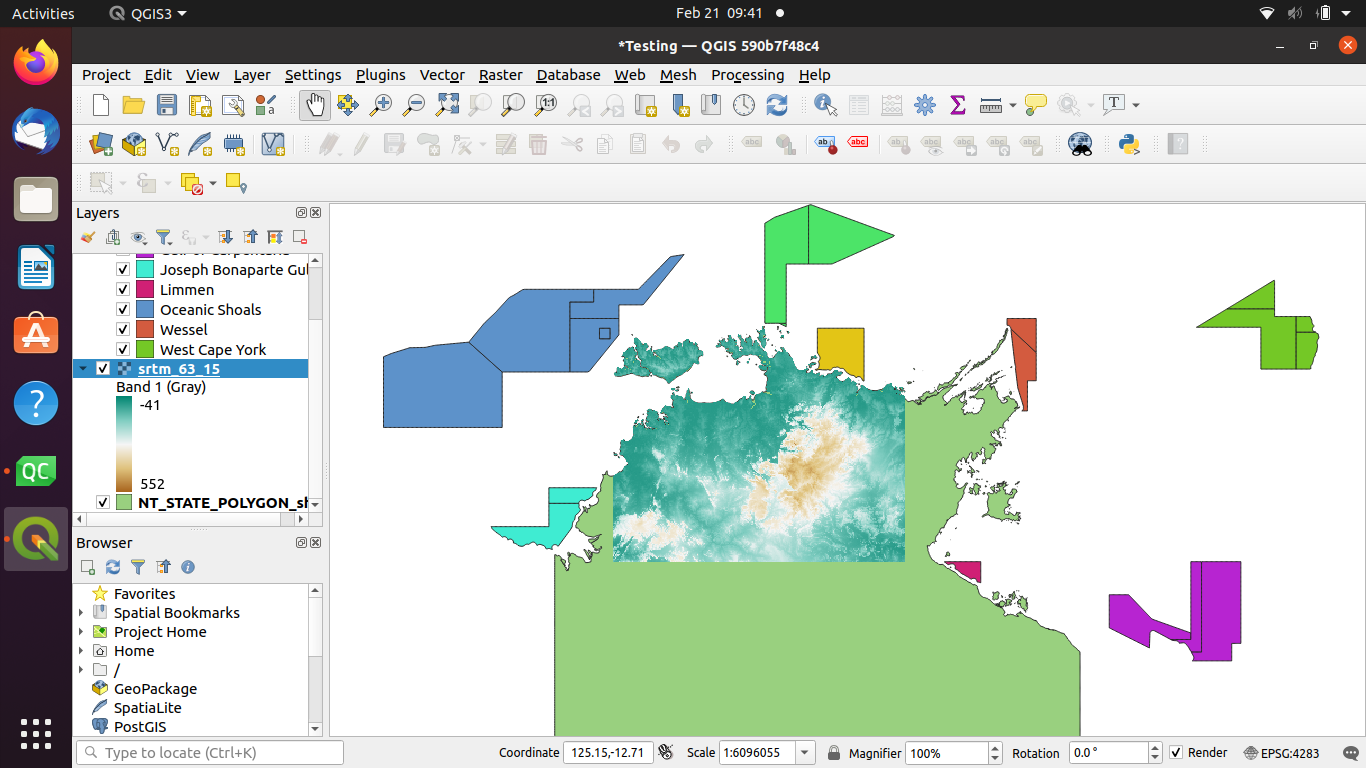Open the Processing menu
1366x768 pixels.
coord(747,75)
